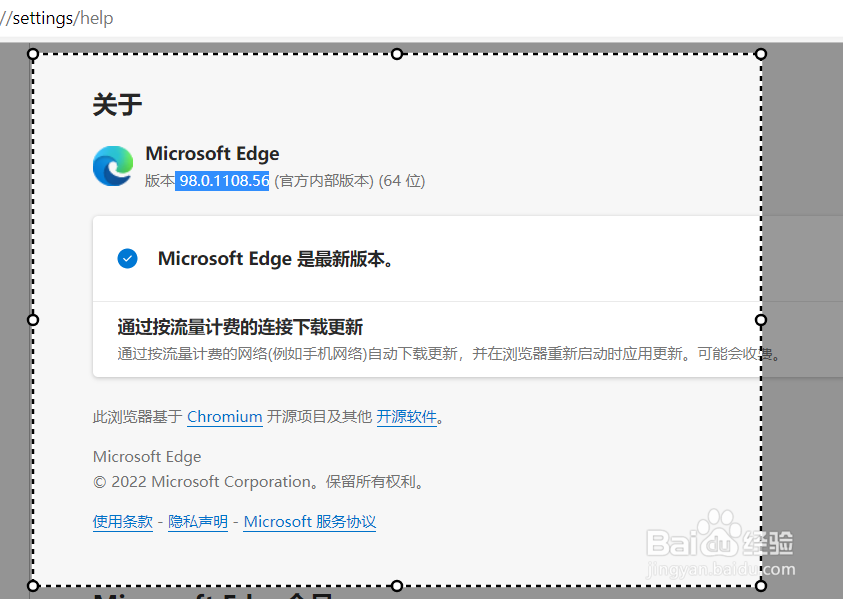843x599 pixels.
Task: Open the Chromium link
Action: point(225,417)
